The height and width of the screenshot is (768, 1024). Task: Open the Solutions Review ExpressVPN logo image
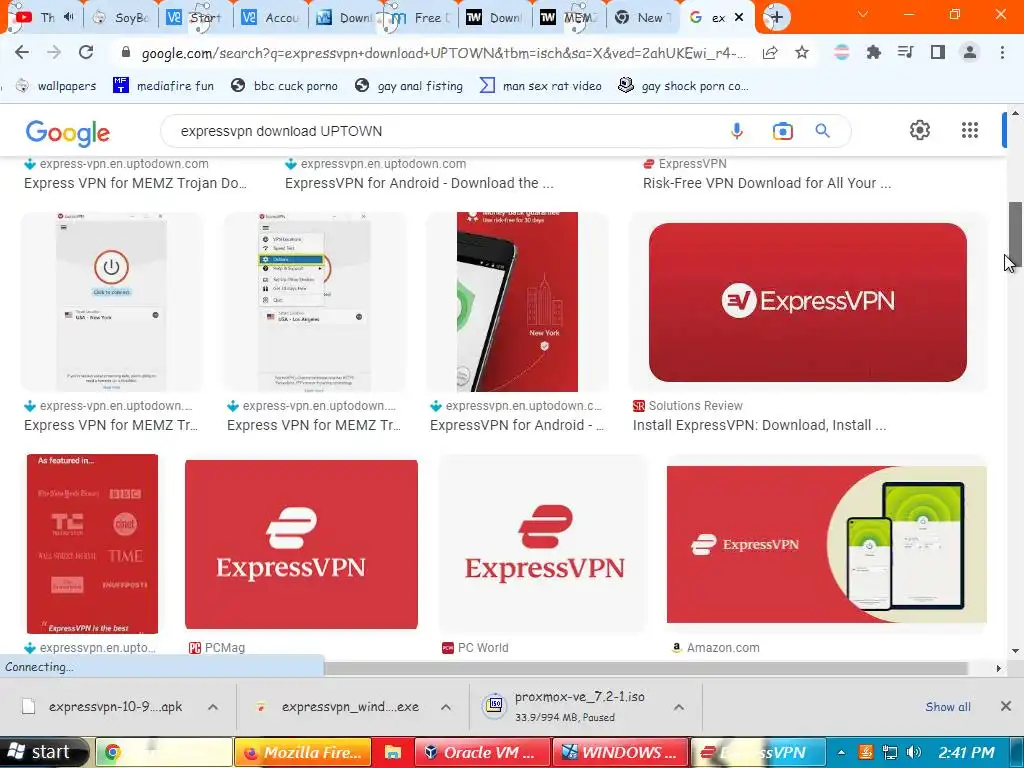[808, 302]
